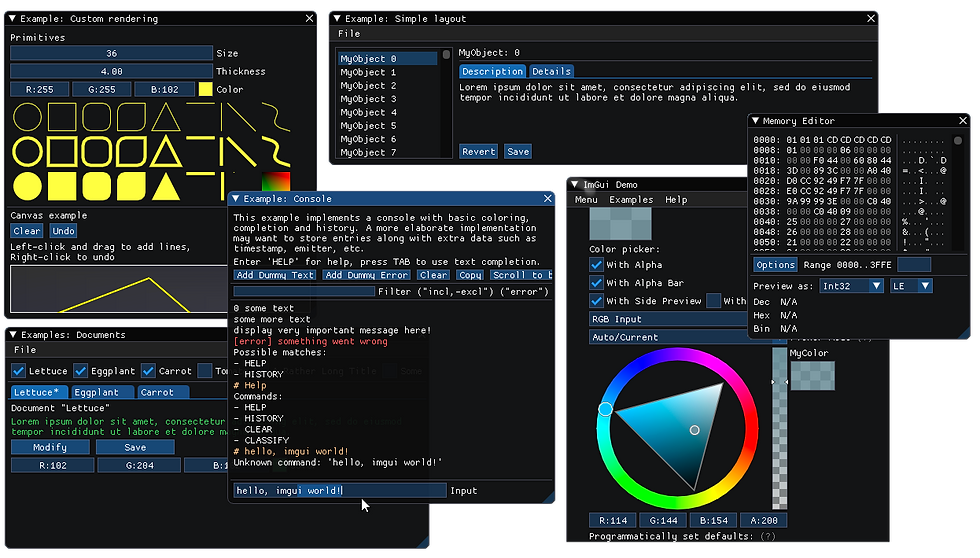Switch to the Carrot document tab
This screenshot has width=980, height=558.
pyautogui.click(x=161, y=392)
